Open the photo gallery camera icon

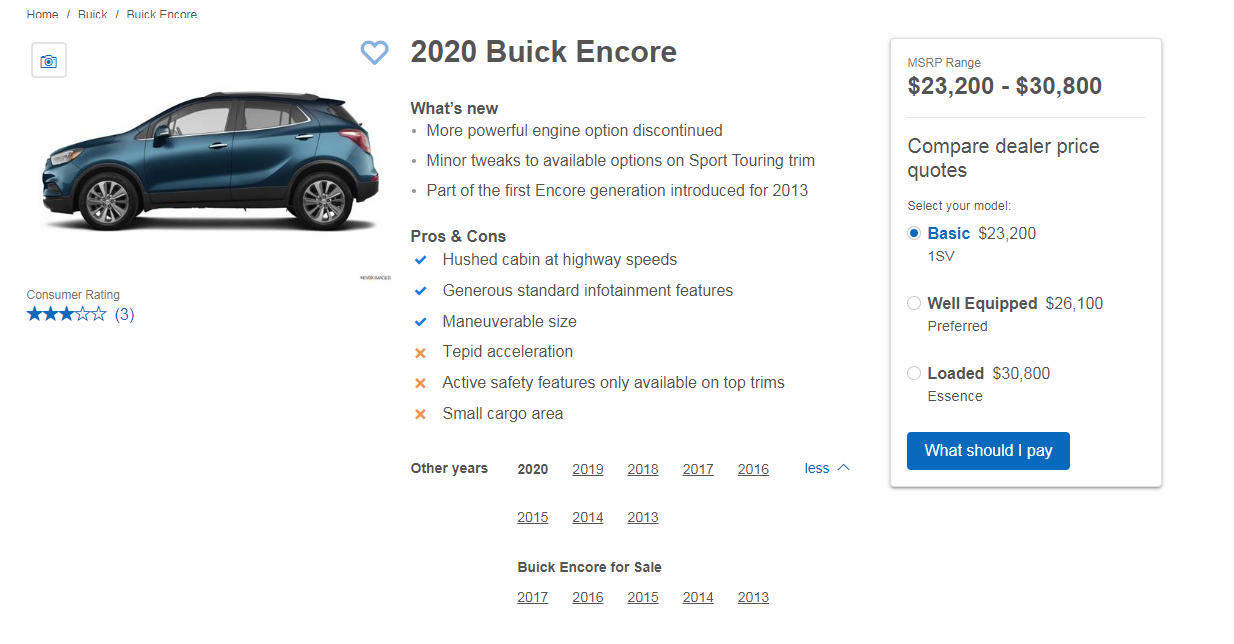(x=49, y=61)
